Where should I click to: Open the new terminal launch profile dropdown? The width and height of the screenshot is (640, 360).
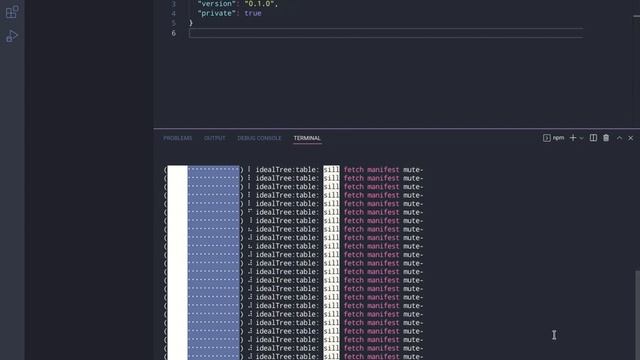(x=581, y=138)
